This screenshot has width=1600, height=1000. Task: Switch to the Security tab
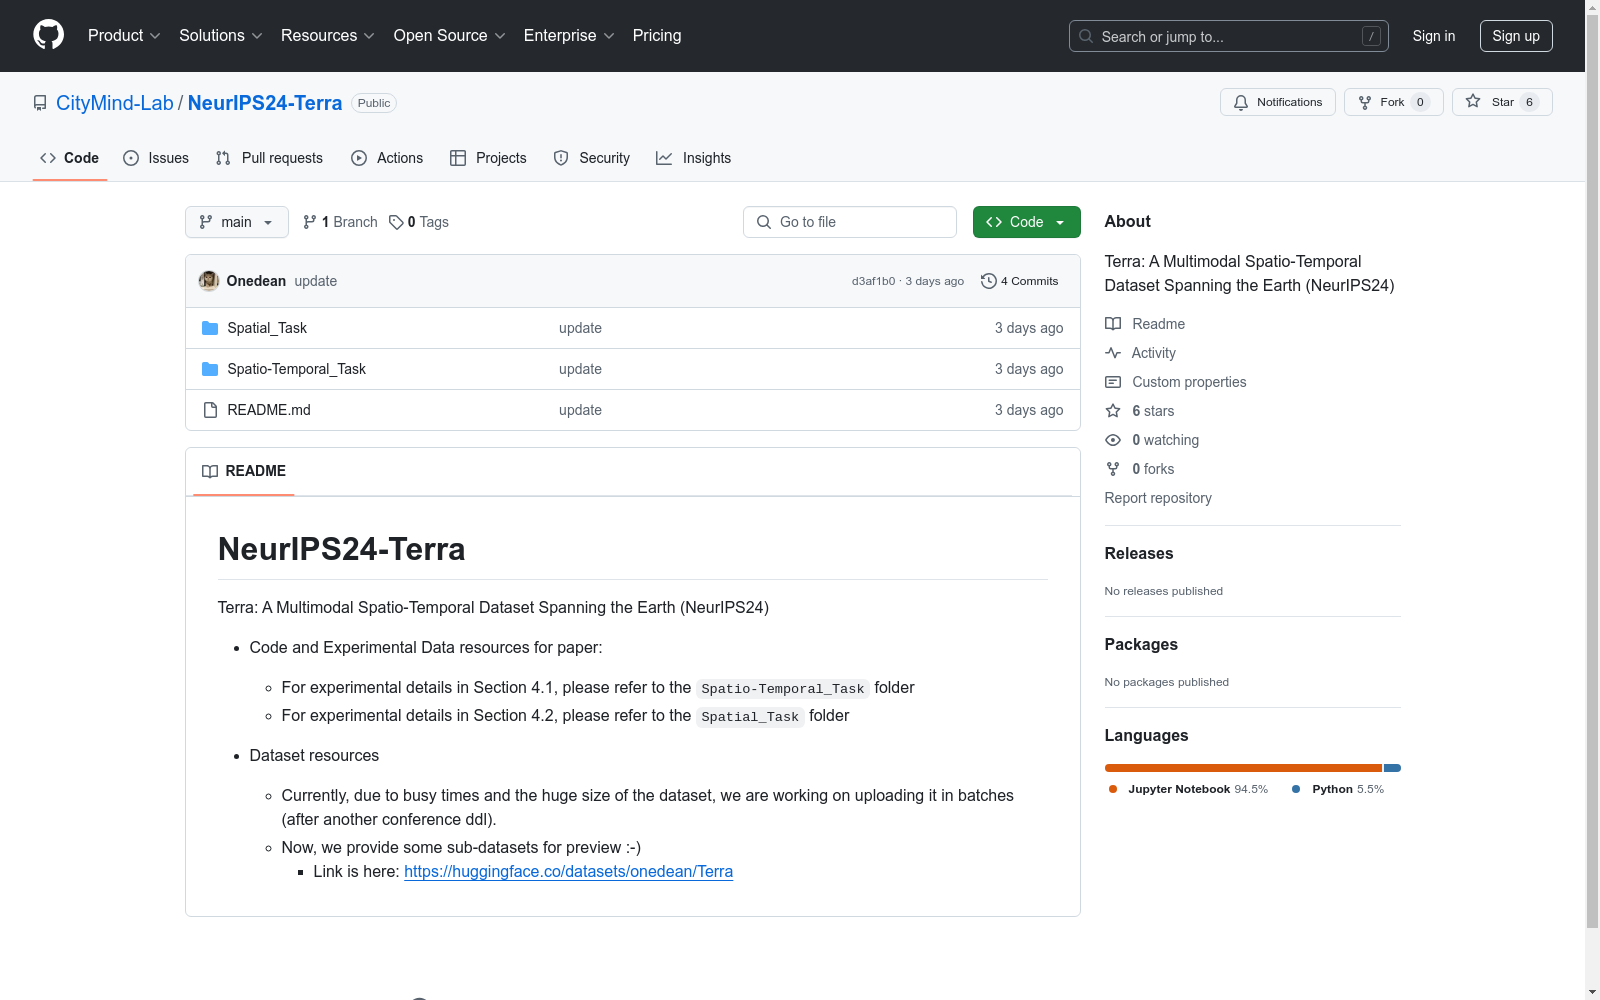click(x=592, y=158)
